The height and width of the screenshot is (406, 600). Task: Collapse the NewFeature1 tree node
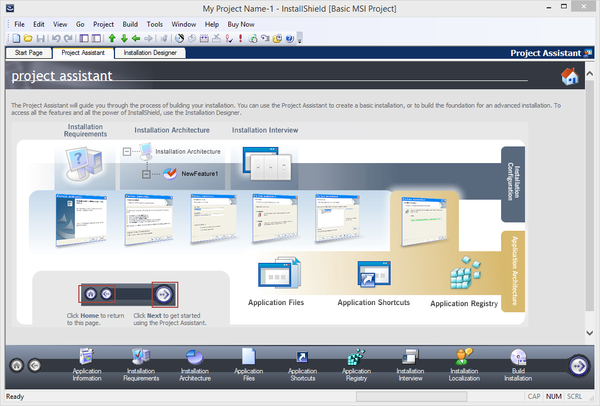pyautogui.click(x=146, y=174)
